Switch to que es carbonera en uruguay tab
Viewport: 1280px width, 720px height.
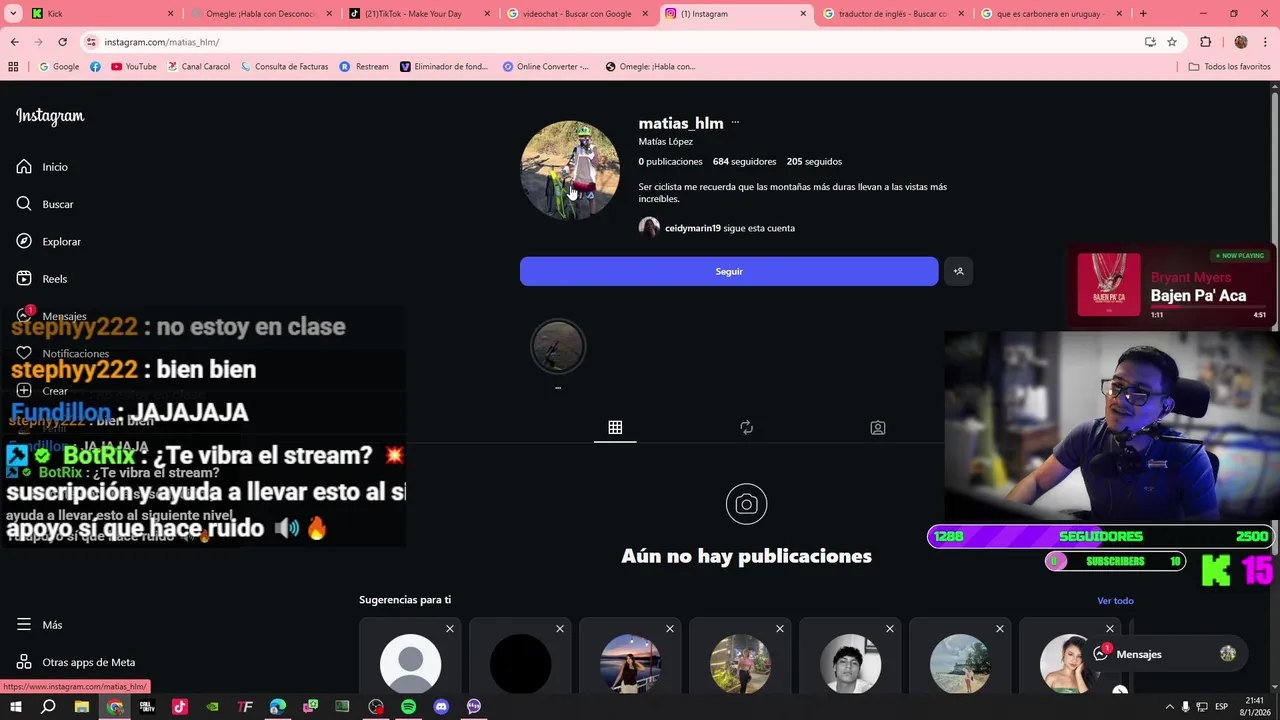pos(1052,14)
